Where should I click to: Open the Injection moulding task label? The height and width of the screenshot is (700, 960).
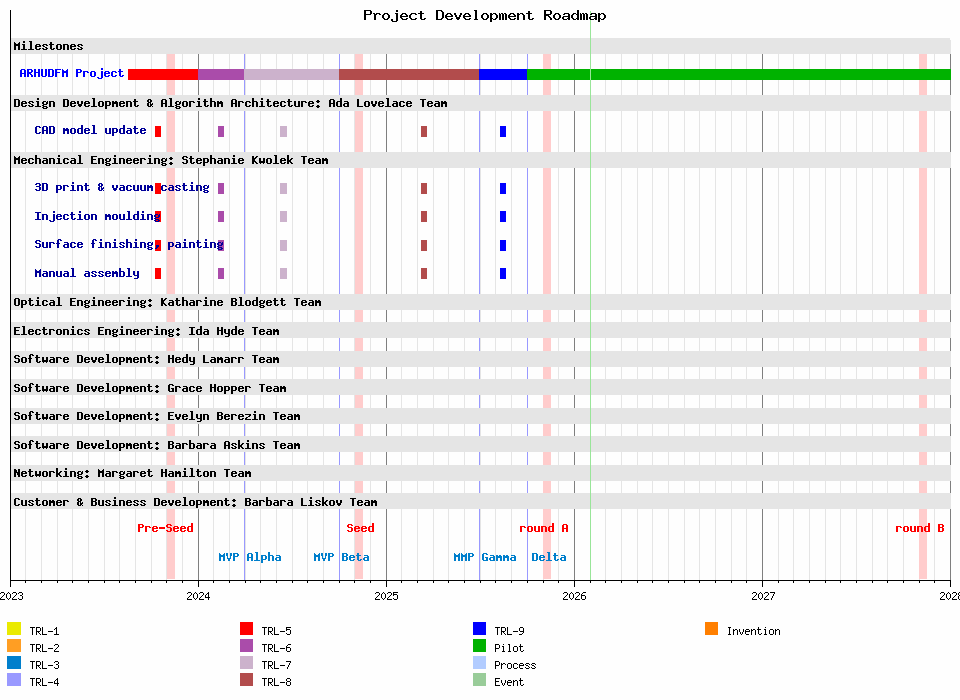click(96, 217)
